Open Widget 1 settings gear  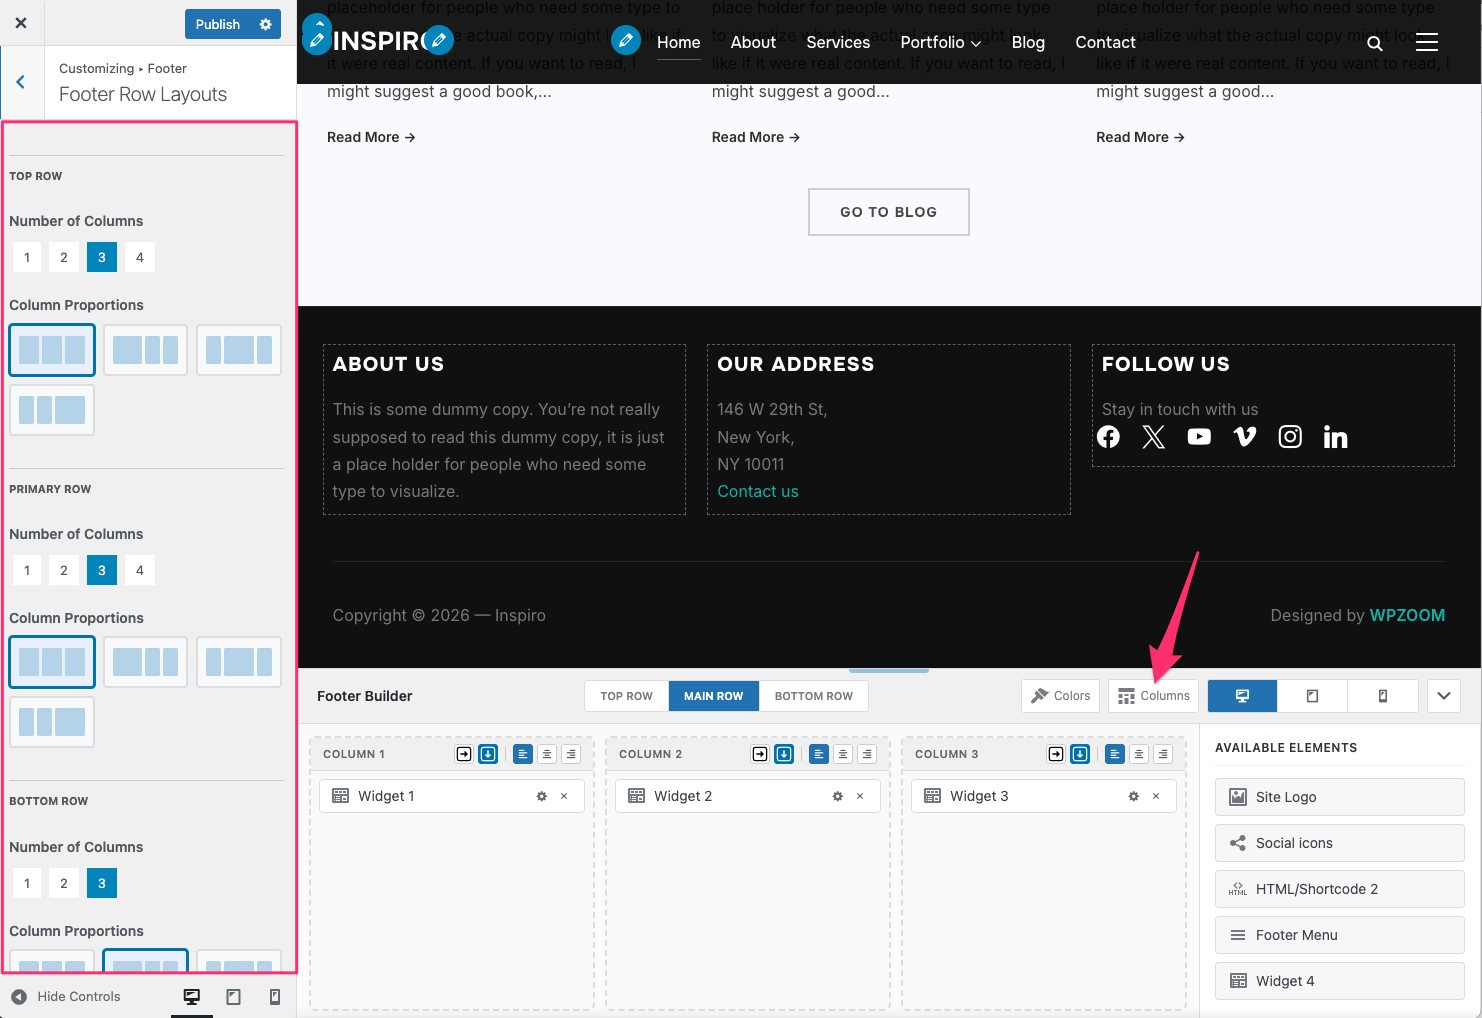click(541, 796)
